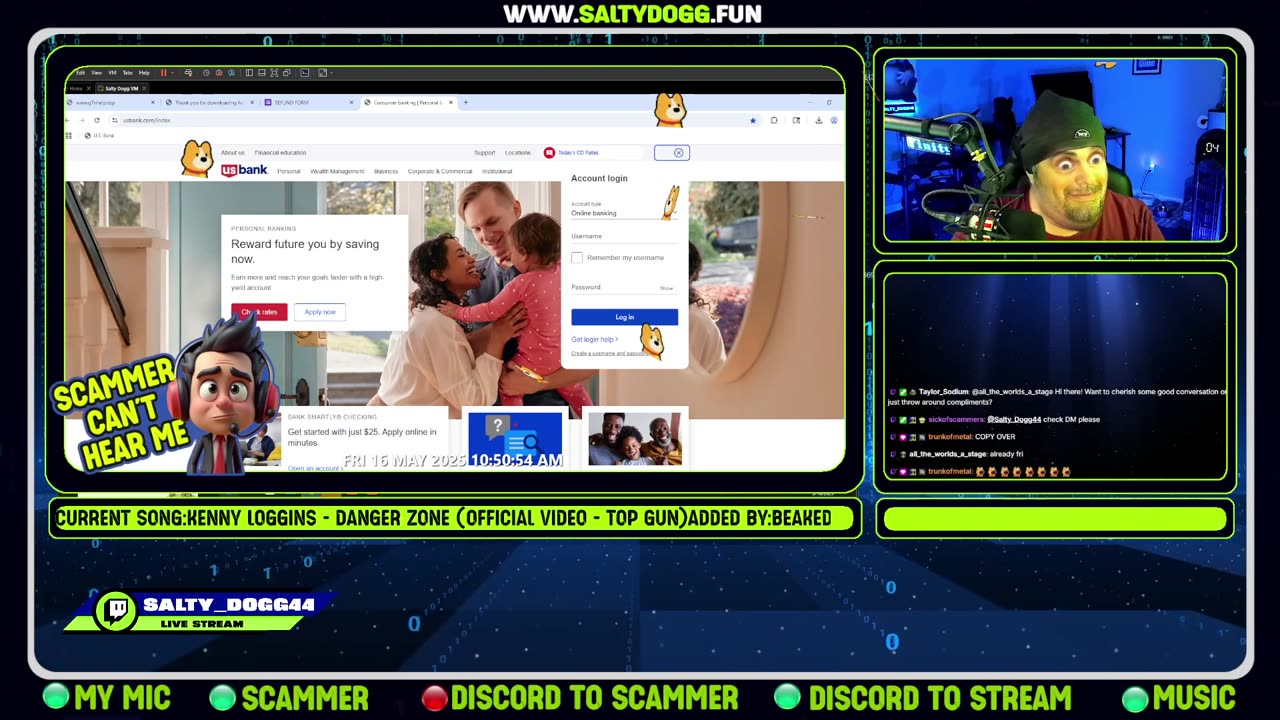Open the About us link
Image resolution: width=1280 pixels, height=720 pixels.
coord(233,153)
